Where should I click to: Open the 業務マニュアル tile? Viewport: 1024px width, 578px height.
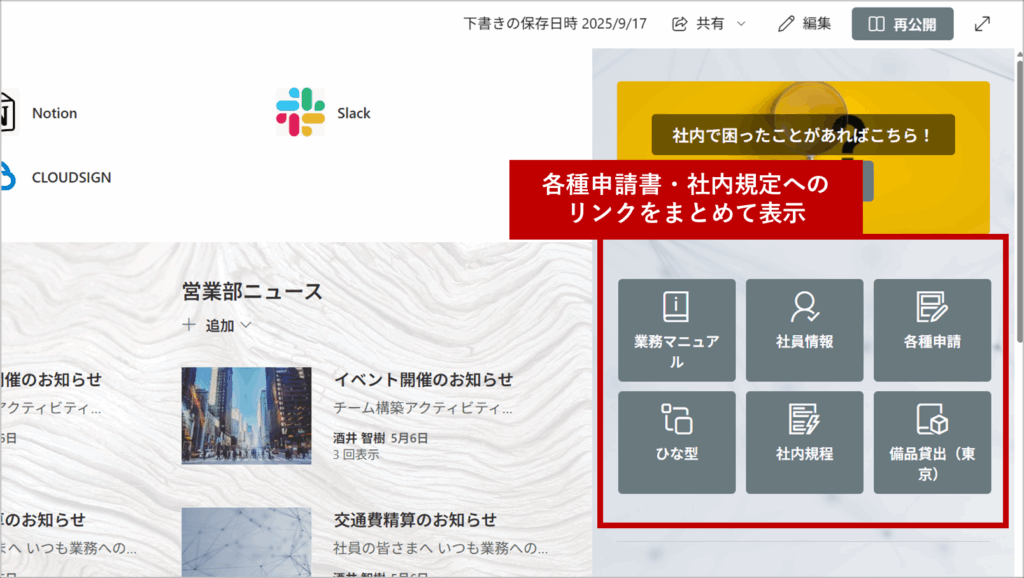(x=677, y=330)
